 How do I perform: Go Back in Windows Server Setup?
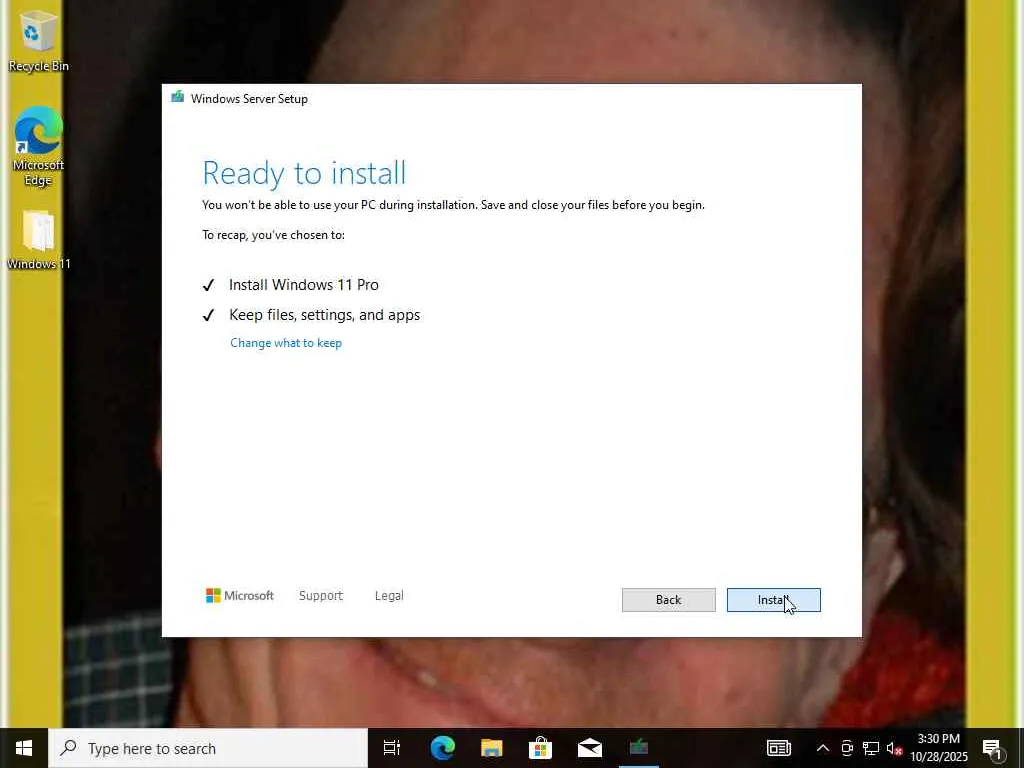pyautogui.click(x=668, y=600)
